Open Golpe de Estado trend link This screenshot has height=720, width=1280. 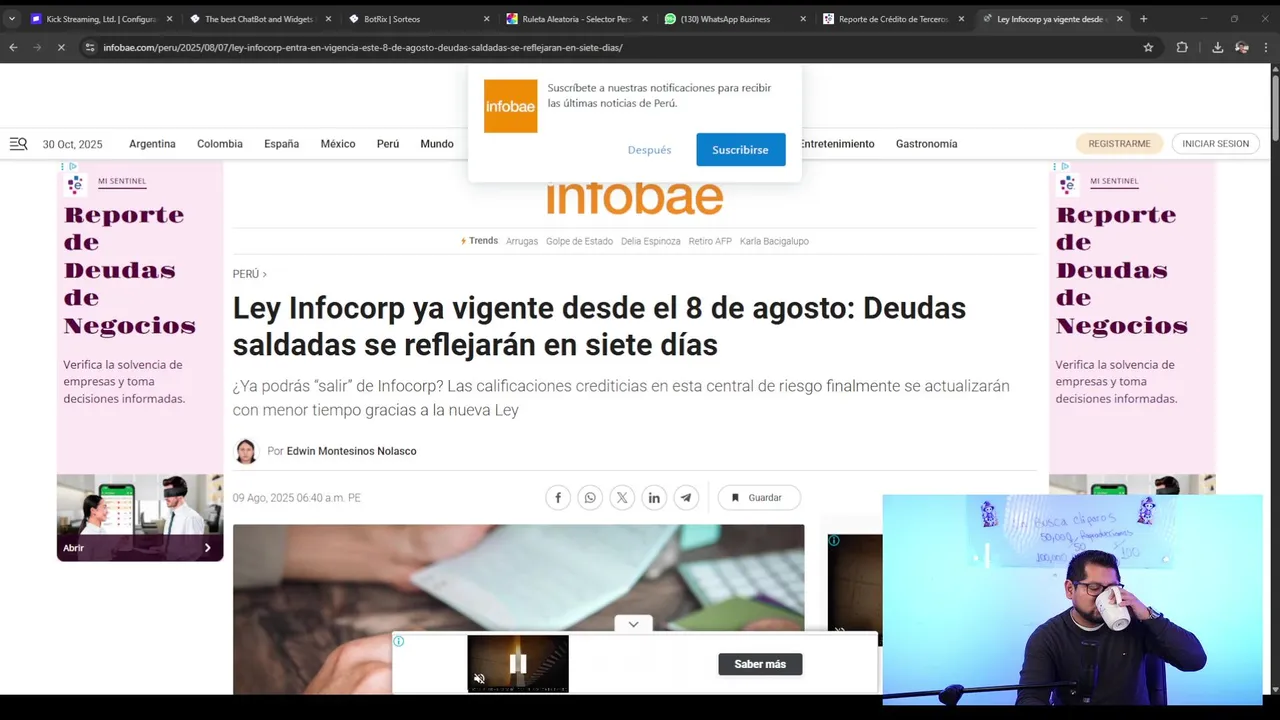579,241
